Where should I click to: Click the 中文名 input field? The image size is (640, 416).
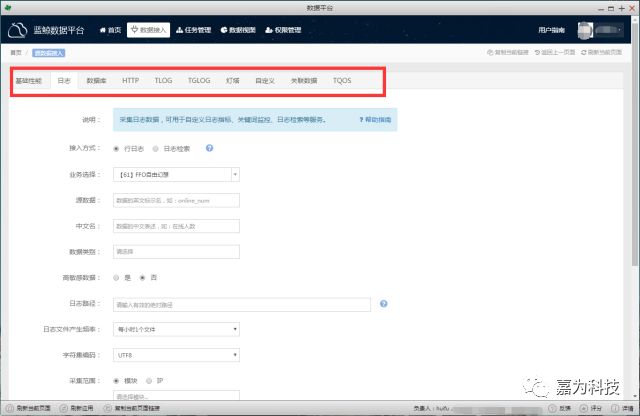click(x=176, y=226)
